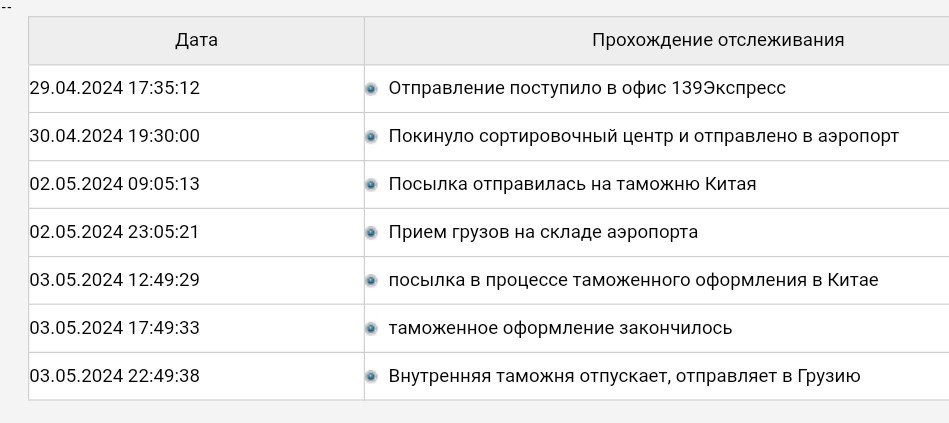The width and height of the screenshot is (949, 423).
Task: Select date cell 02.05.2024 23:05:21
Action: tap(196, 232)
